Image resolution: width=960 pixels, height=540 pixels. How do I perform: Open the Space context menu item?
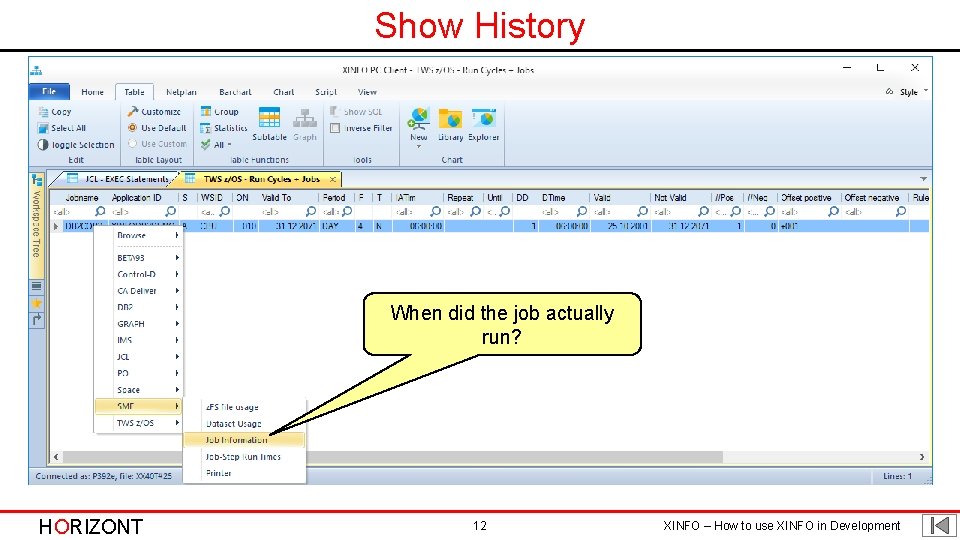tap(139, 390)
